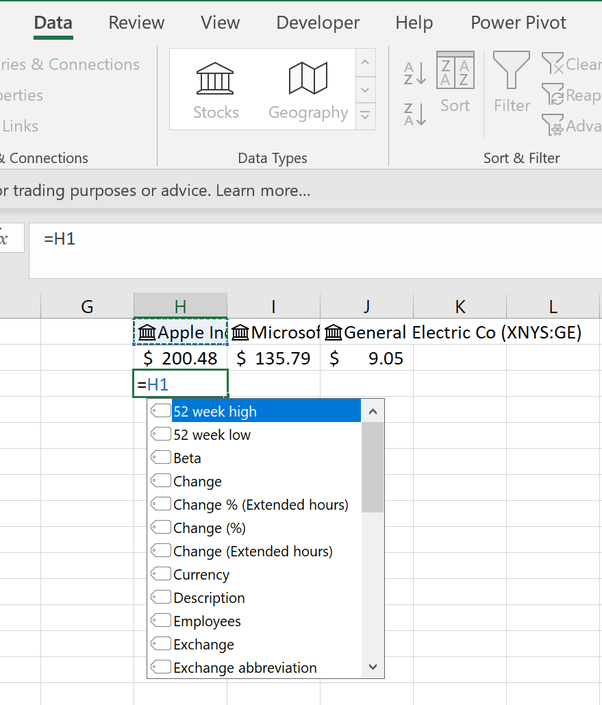The height and width of the screenshot is (705, 602).
Task: Click the Beta field tag icon
Action: click(161, 458)
